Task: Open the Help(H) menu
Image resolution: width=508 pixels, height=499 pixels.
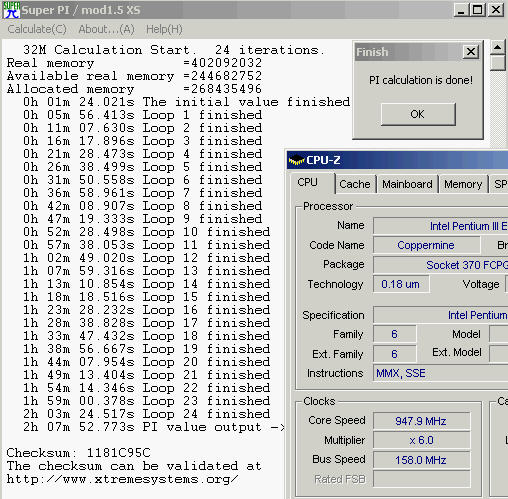Action: point(164,29)
